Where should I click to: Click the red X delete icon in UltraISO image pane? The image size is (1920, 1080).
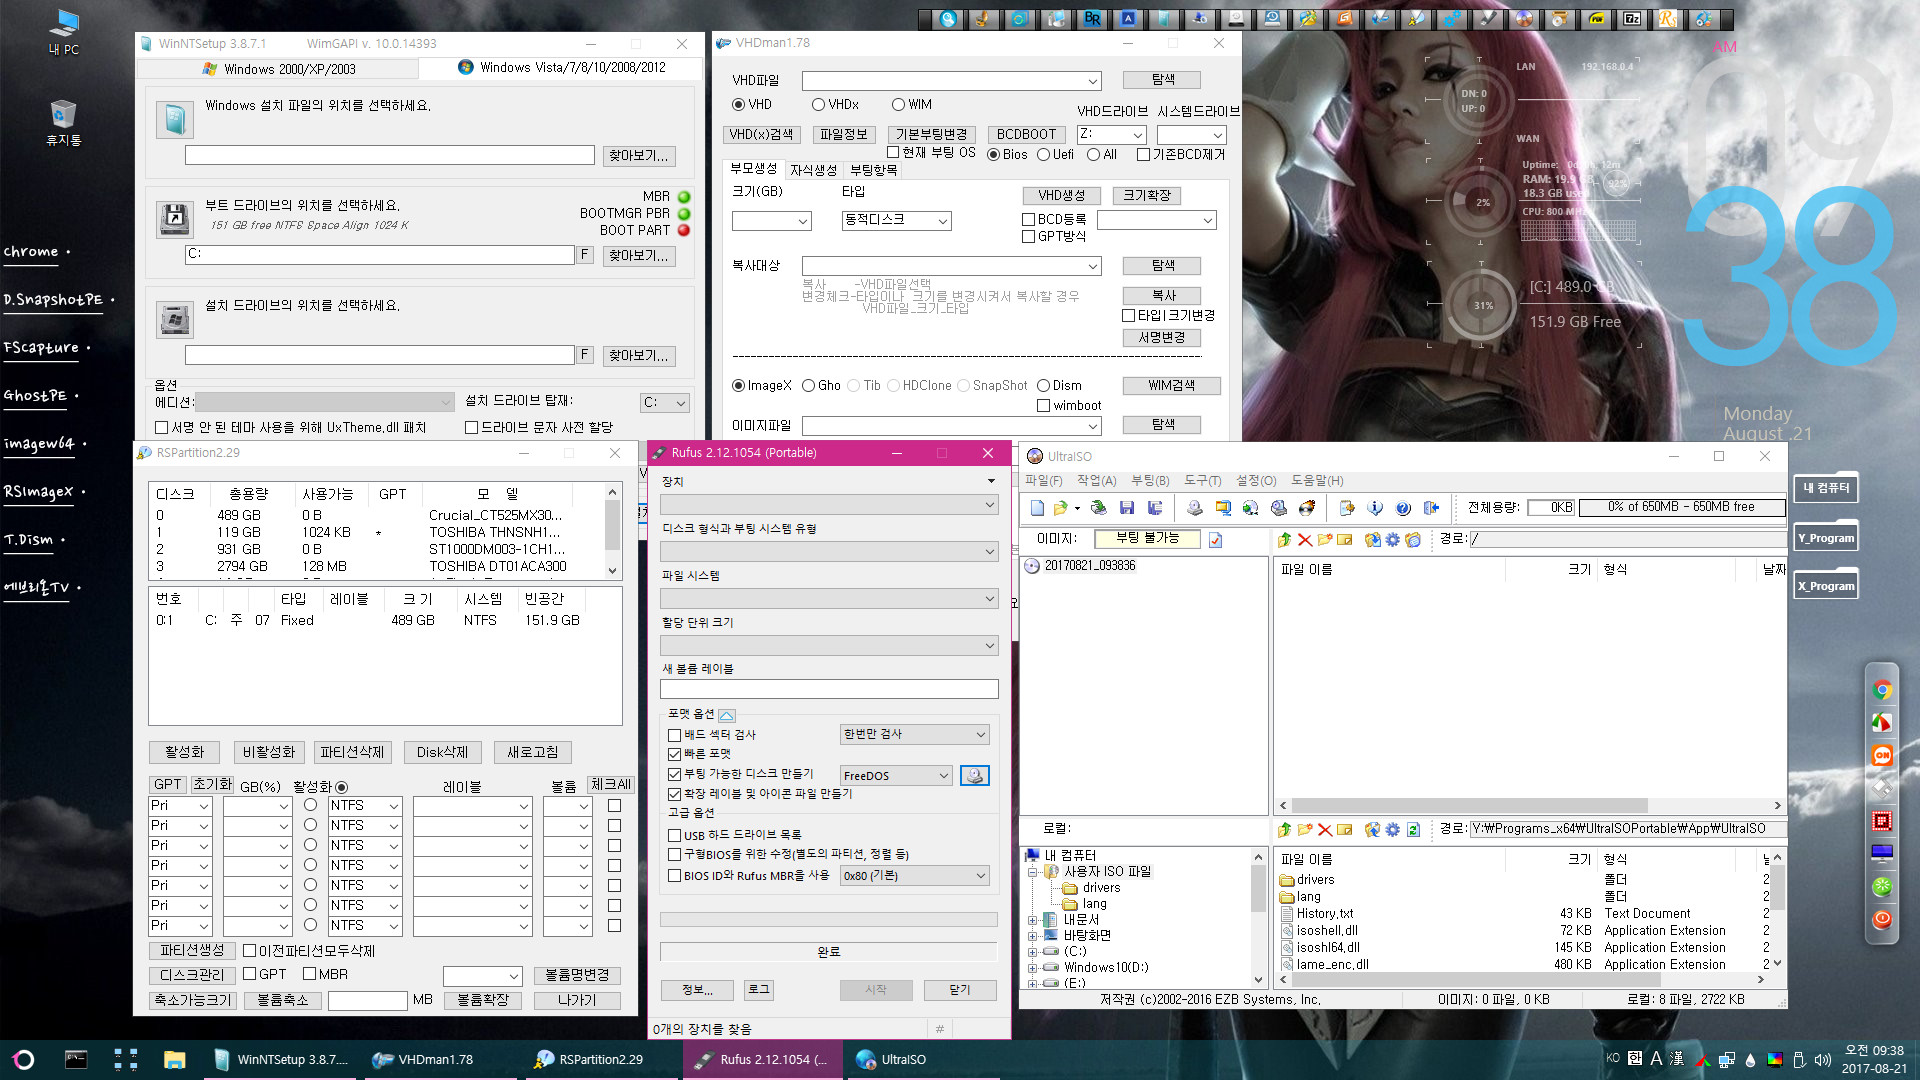coord(1305,540)
